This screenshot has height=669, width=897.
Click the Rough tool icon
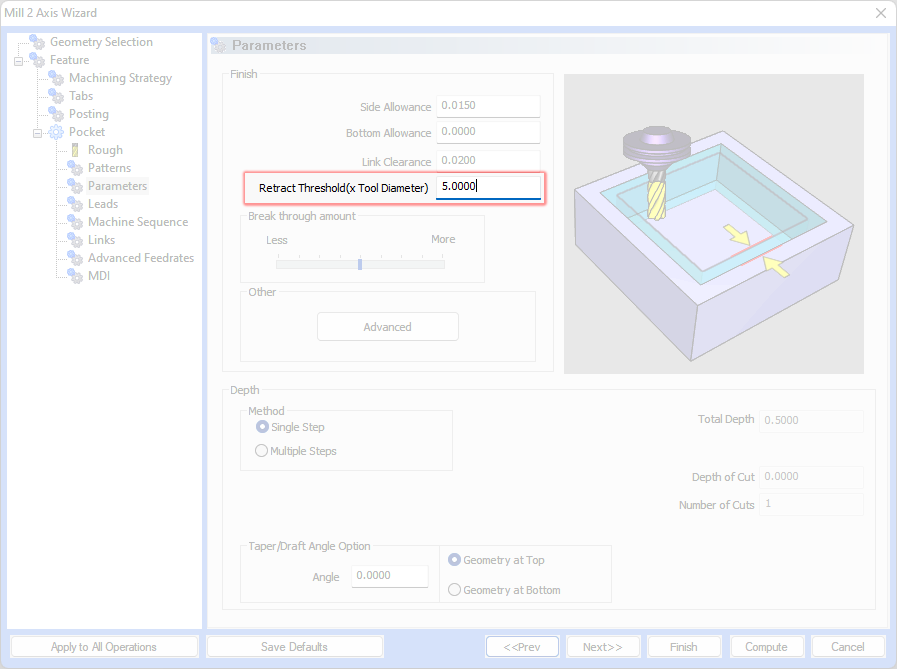(75, 150)
